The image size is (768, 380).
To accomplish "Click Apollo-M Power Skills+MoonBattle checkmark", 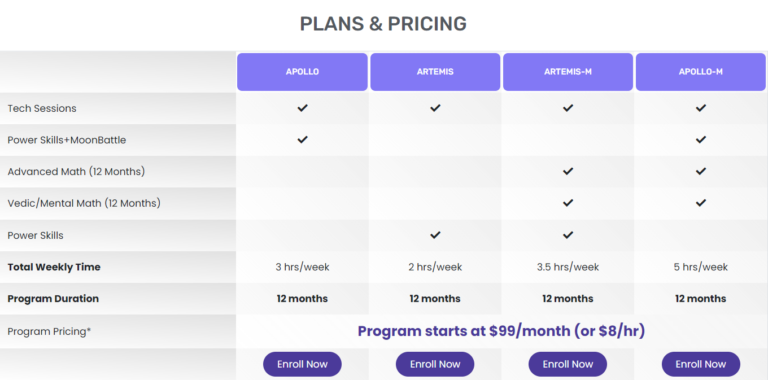I will point(701,140).
